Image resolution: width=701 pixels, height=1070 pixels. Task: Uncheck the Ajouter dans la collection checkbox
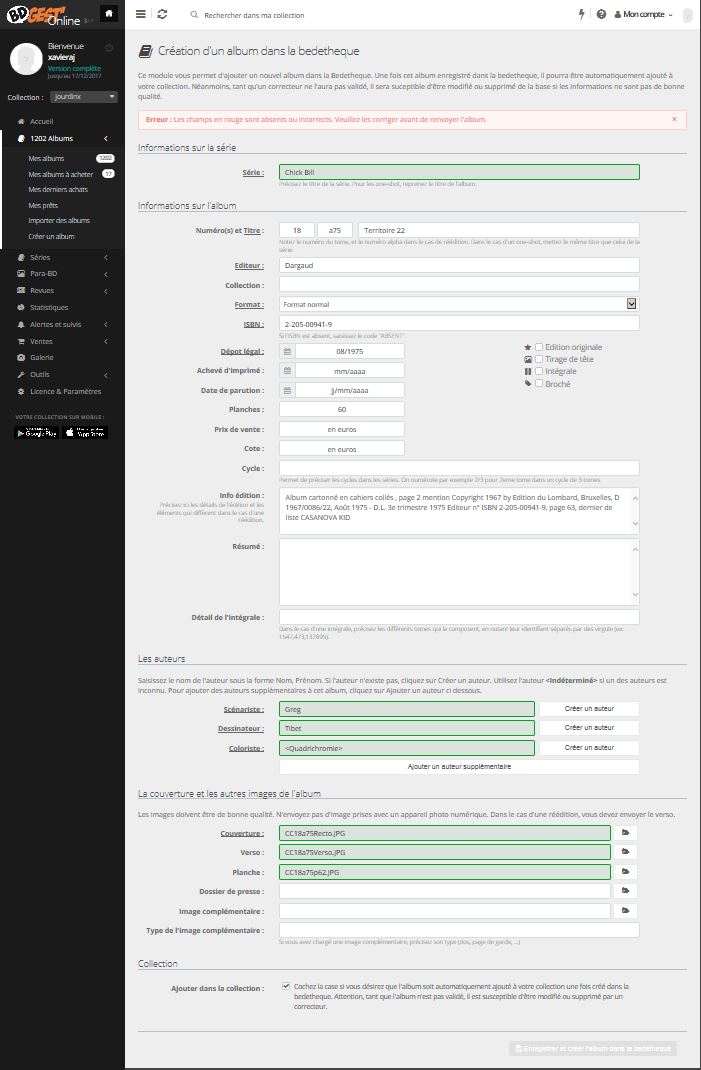(x=287, y=986)
